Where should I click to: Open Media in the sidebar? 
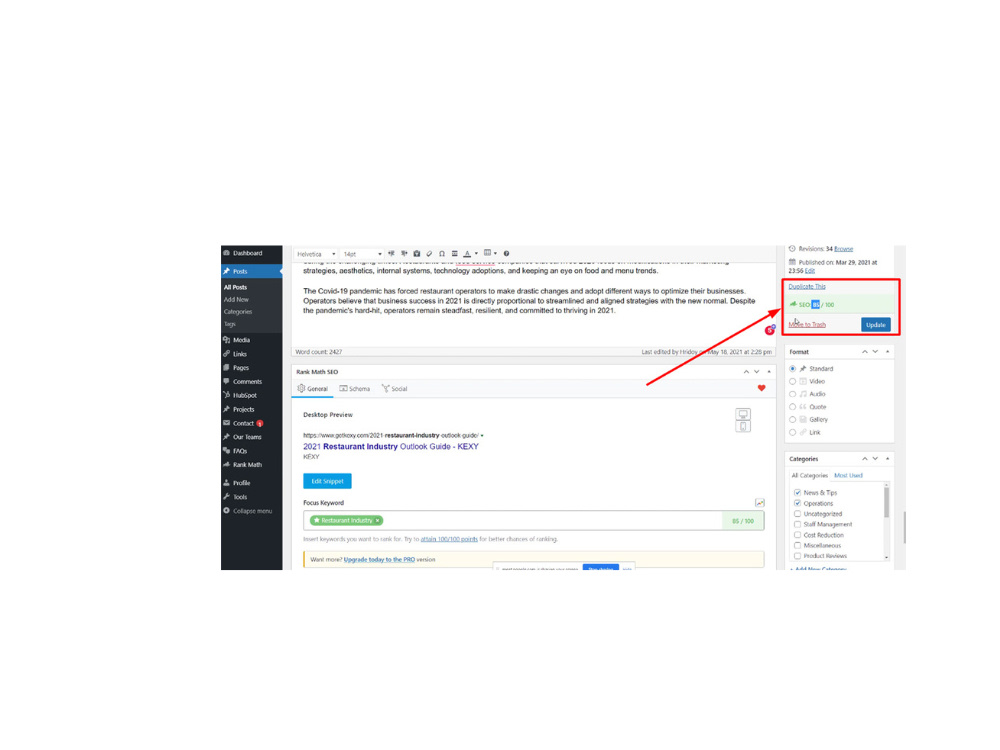point(251,340)
